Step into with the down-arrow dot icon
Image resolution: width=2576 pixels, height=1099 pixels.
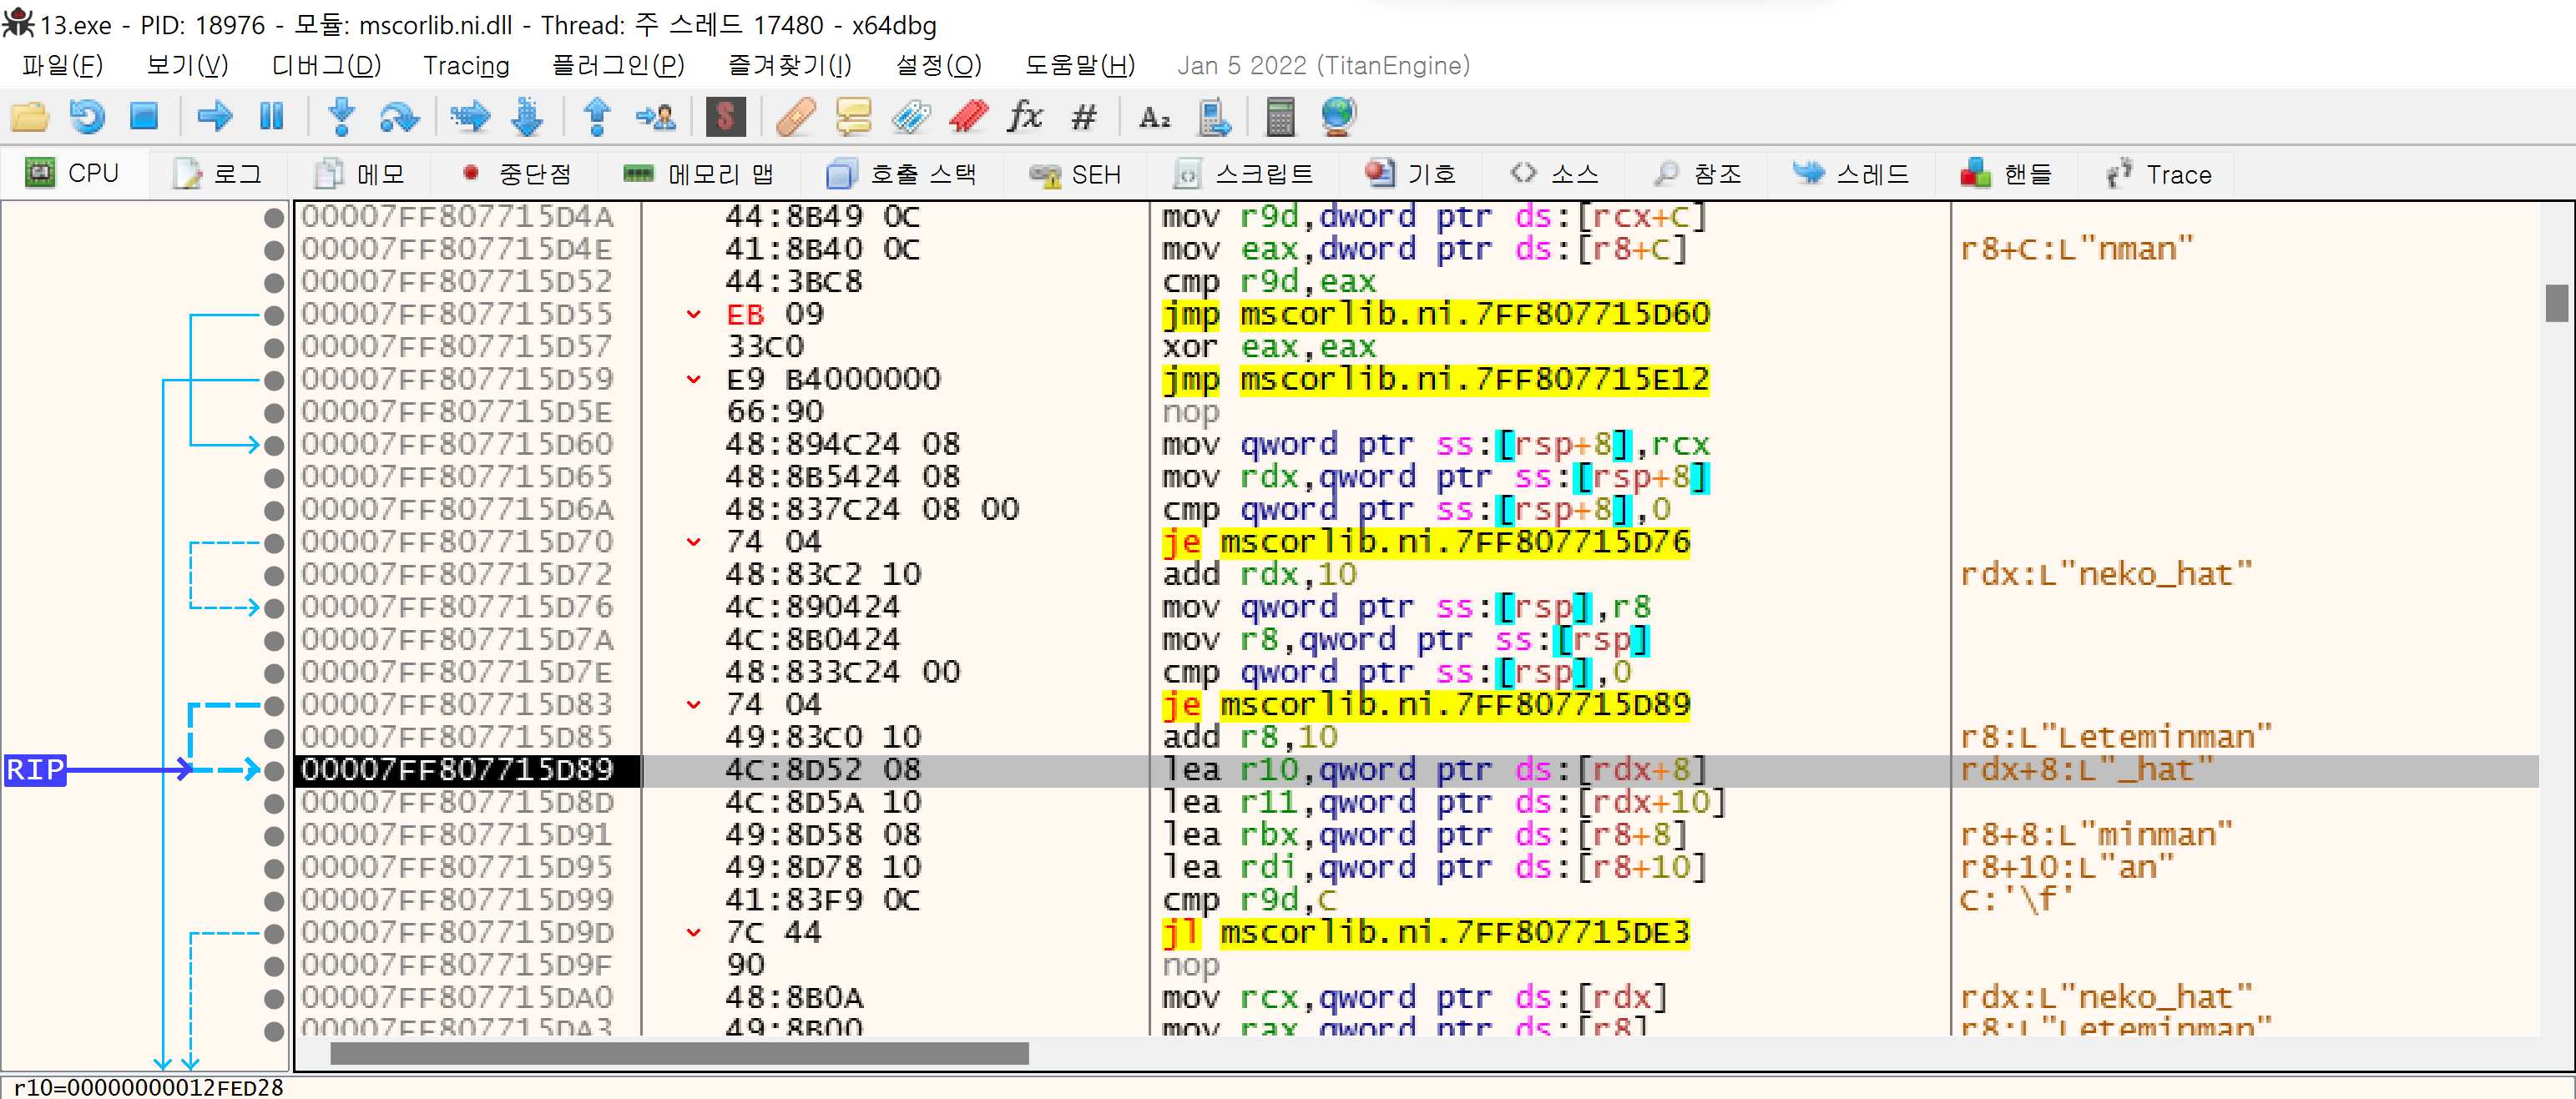click(x=342, y=117)
